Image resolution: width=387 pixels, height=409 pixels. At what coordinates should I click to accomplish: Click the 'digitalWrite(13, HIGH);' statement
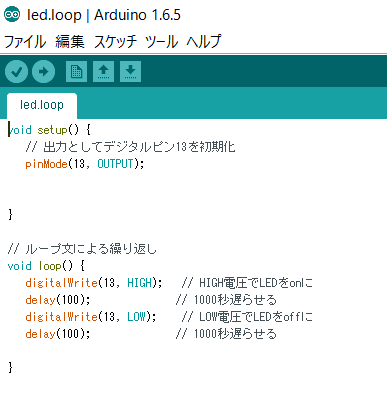(94, 283)
